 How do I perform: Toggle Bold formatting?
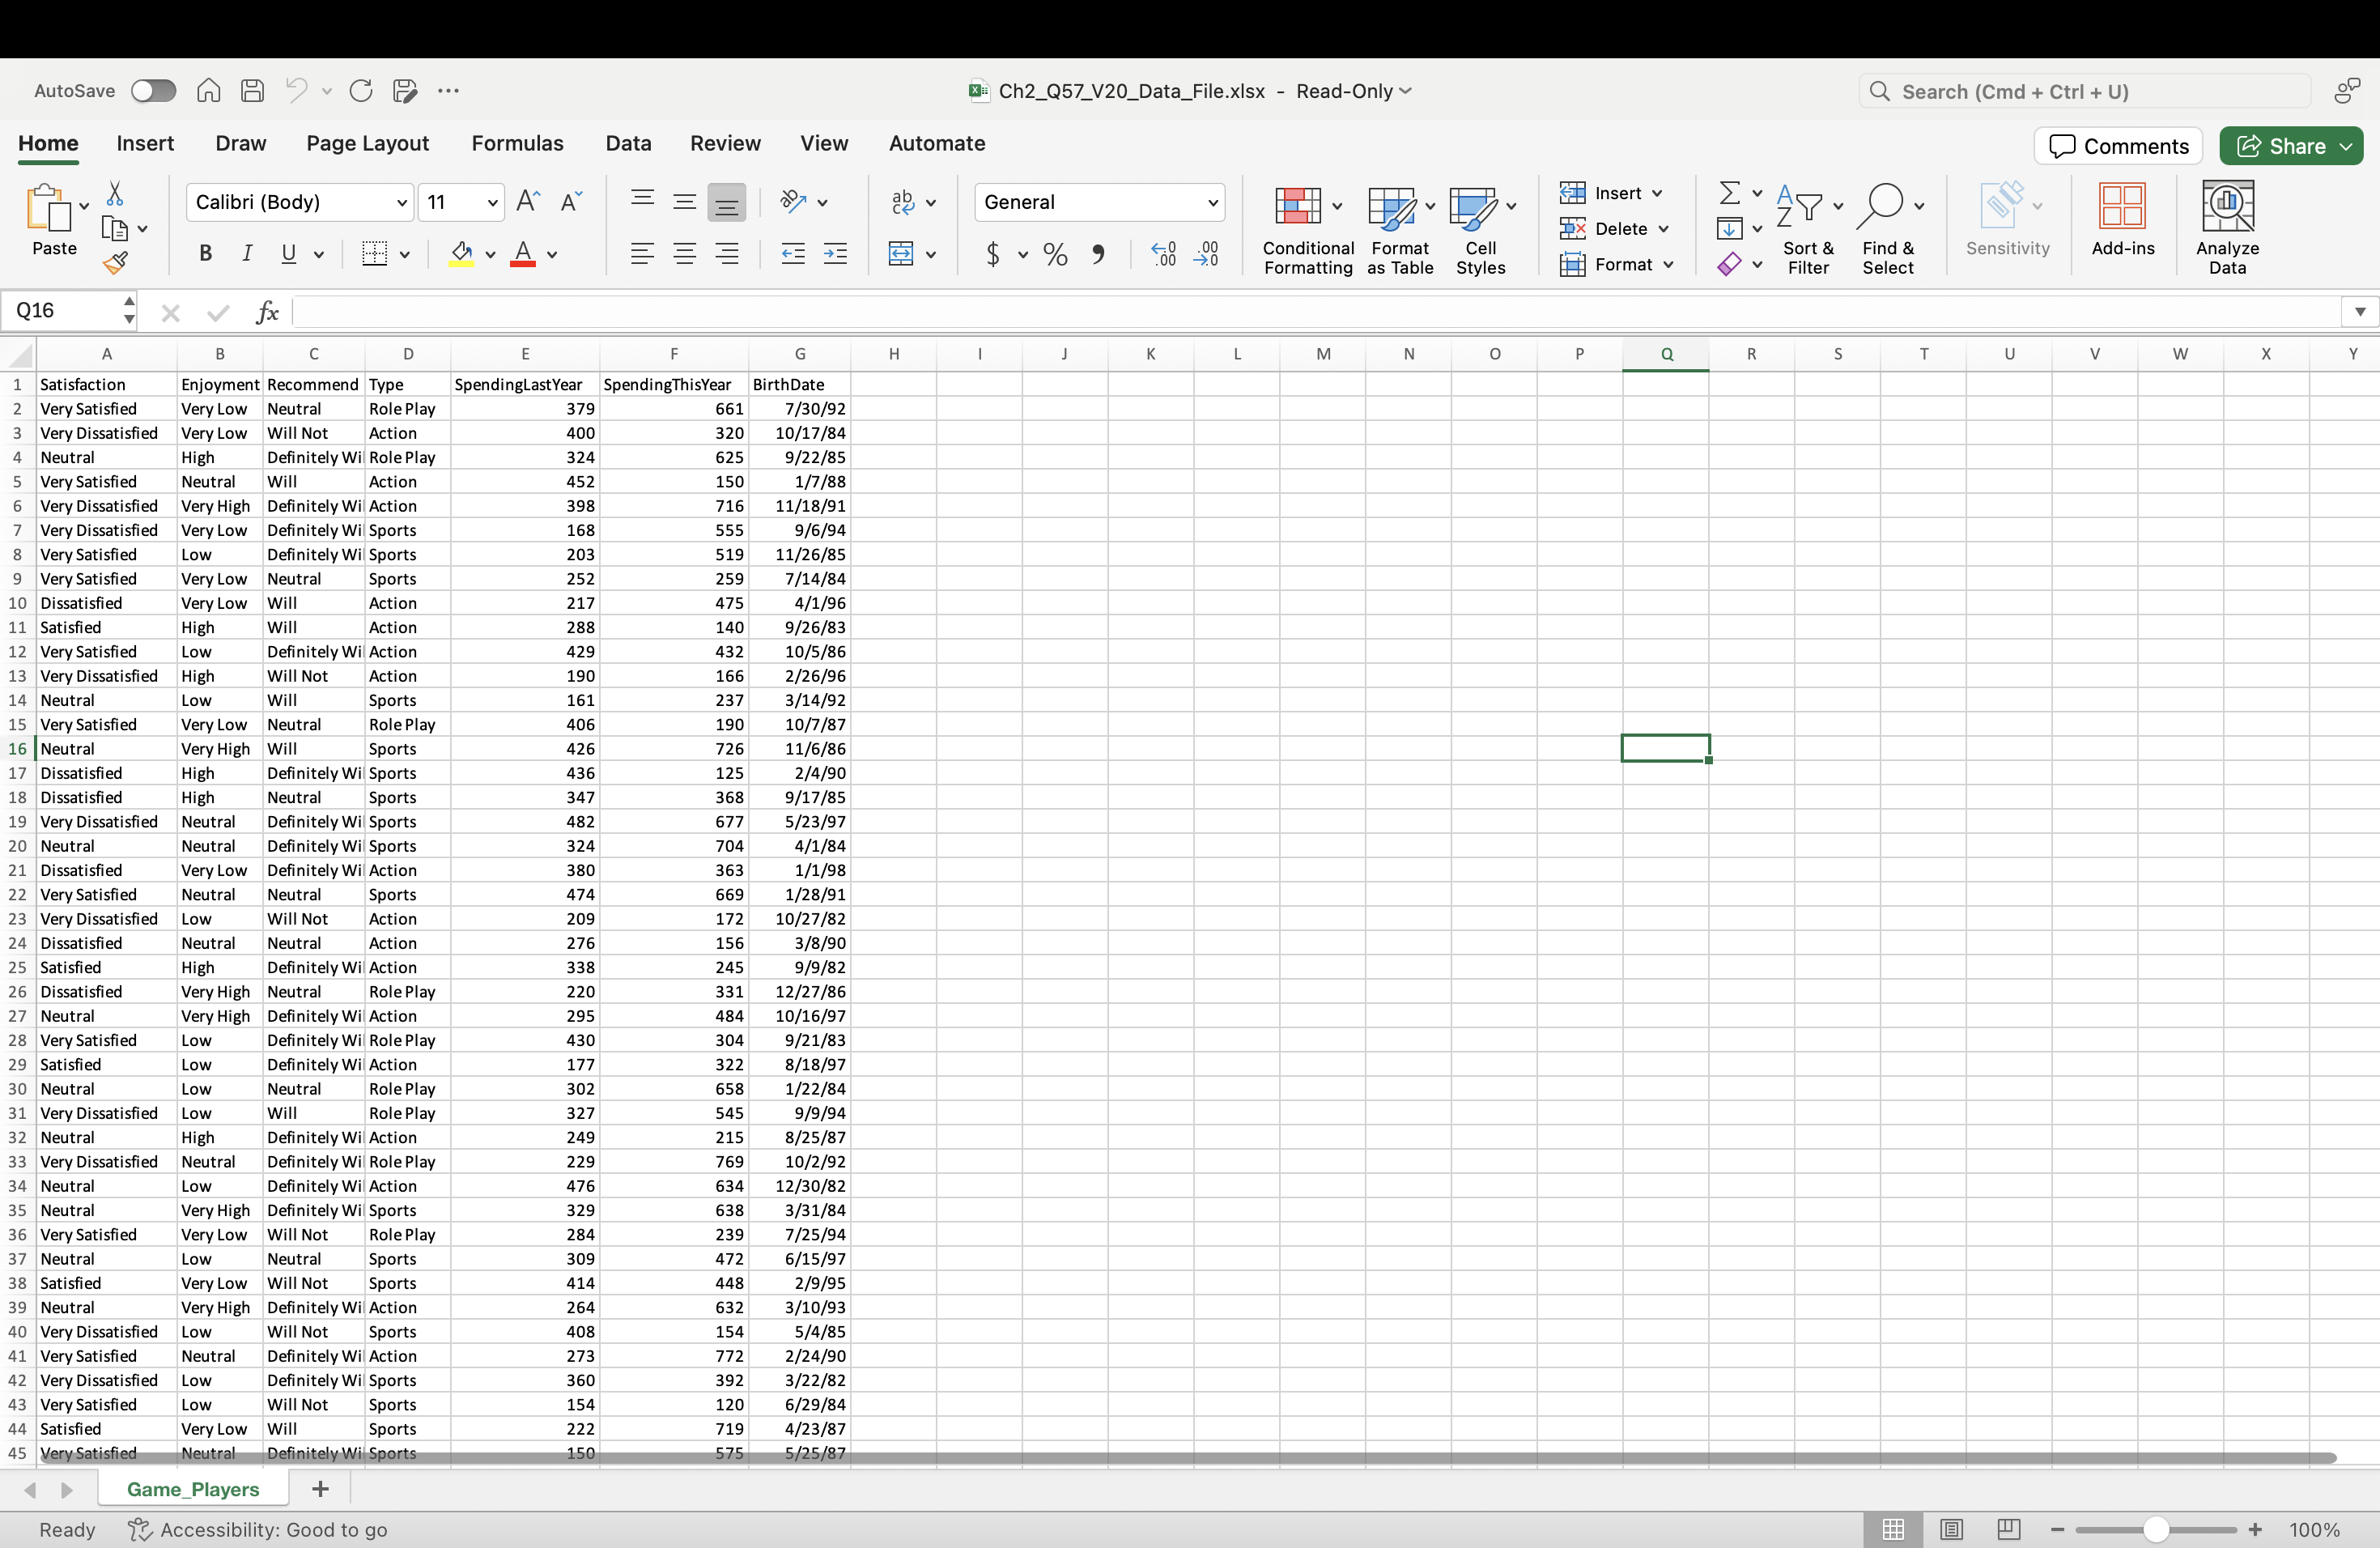click(x=205, y=254)
